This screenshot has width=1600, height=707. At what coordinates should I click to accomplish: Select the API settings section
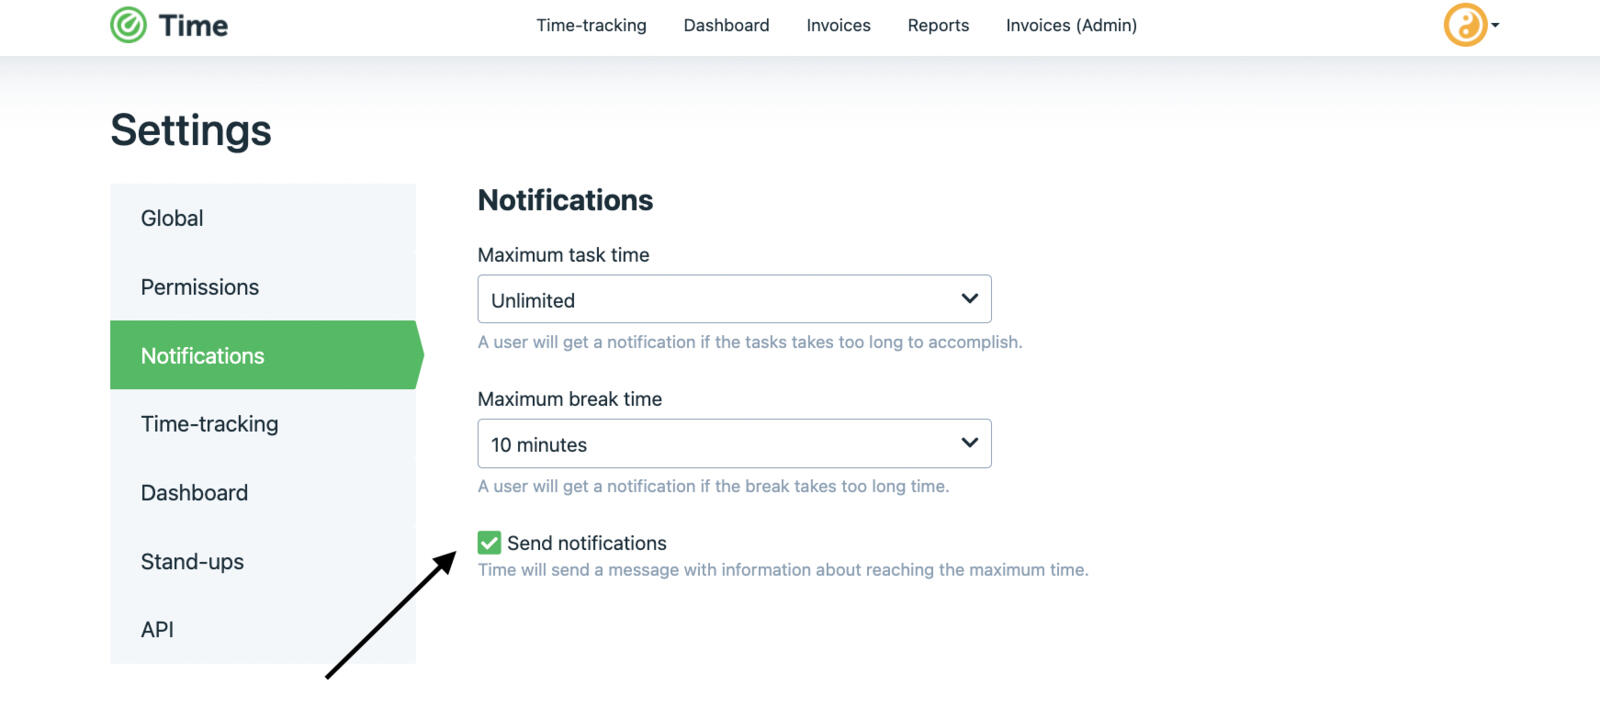tap(157, 629)
